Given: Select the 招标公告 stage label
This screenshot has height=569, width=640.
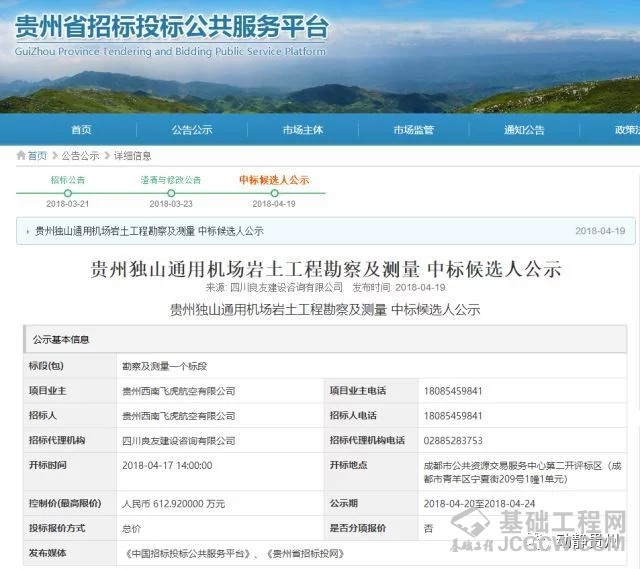Looking at the screenshot, I should (68, 180).
